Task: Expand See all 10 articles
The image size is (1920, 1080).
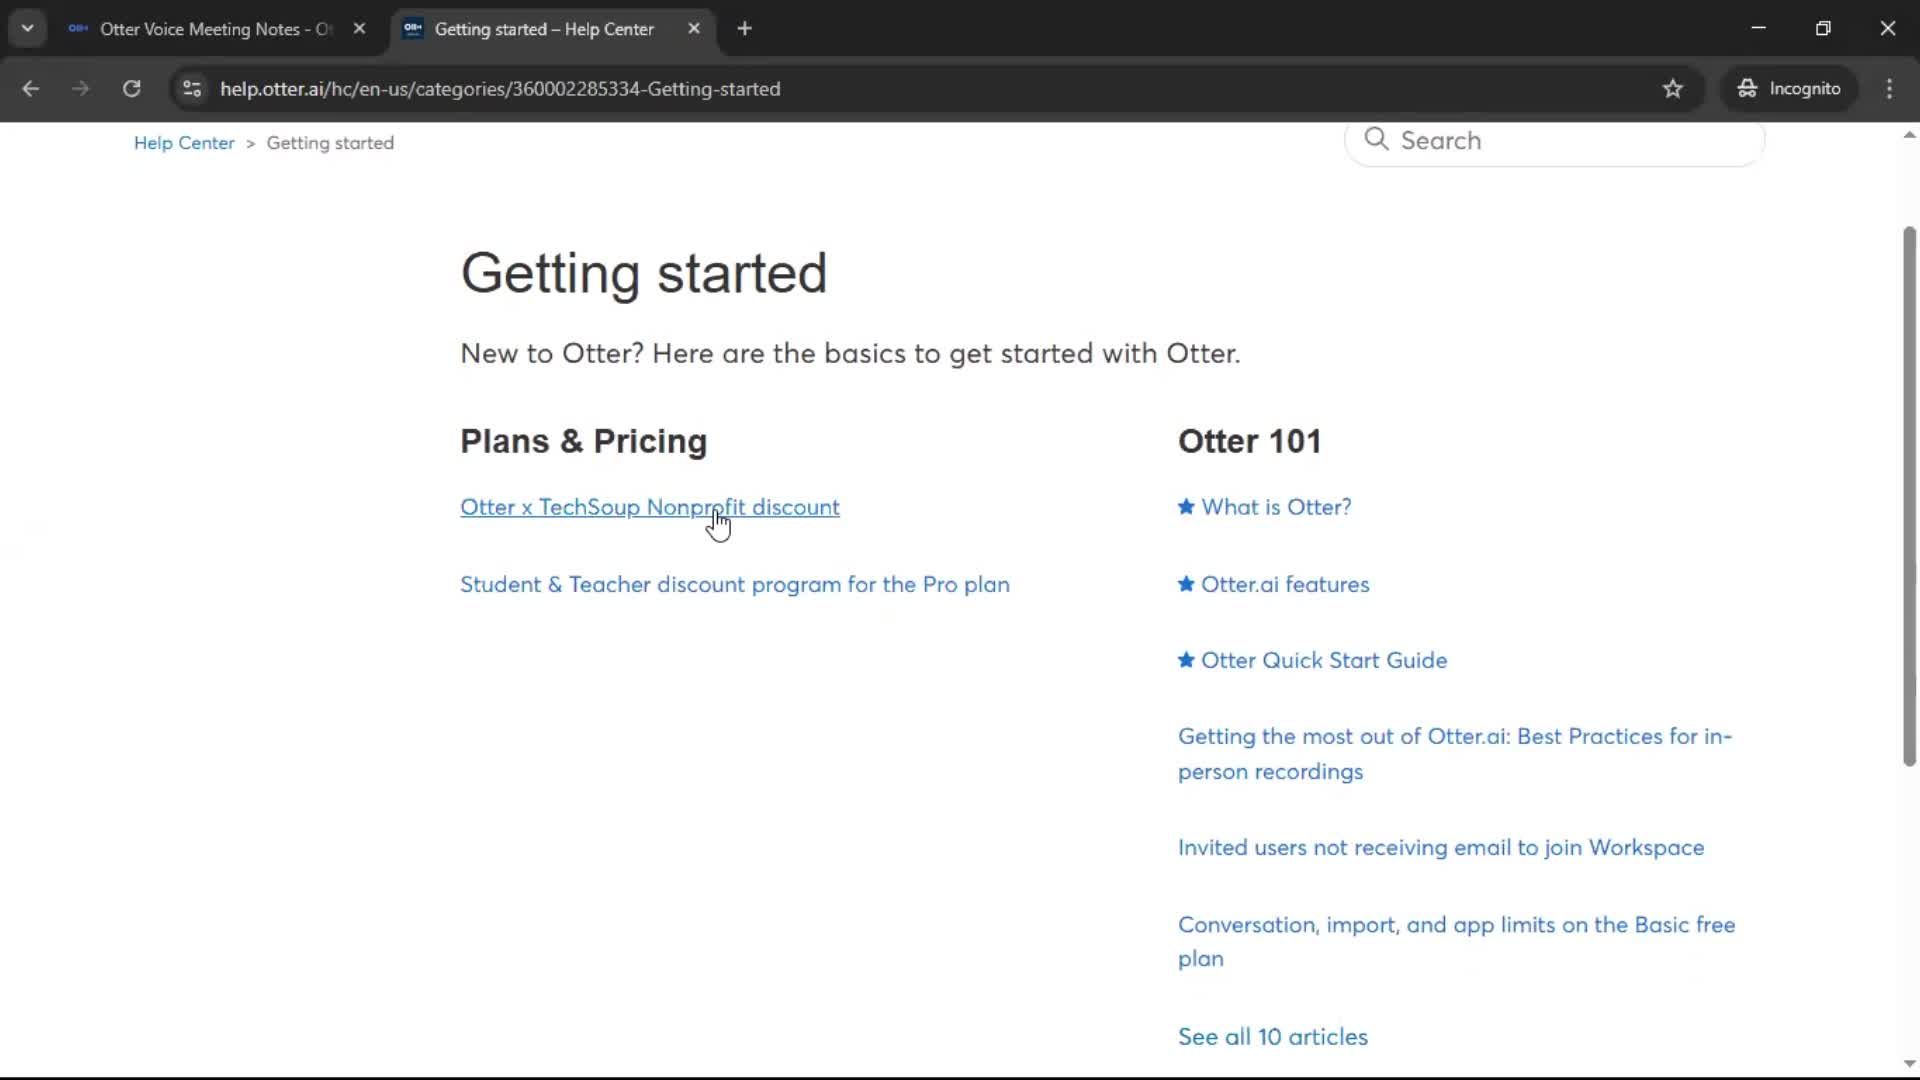Action: tap(1272, 1037)
